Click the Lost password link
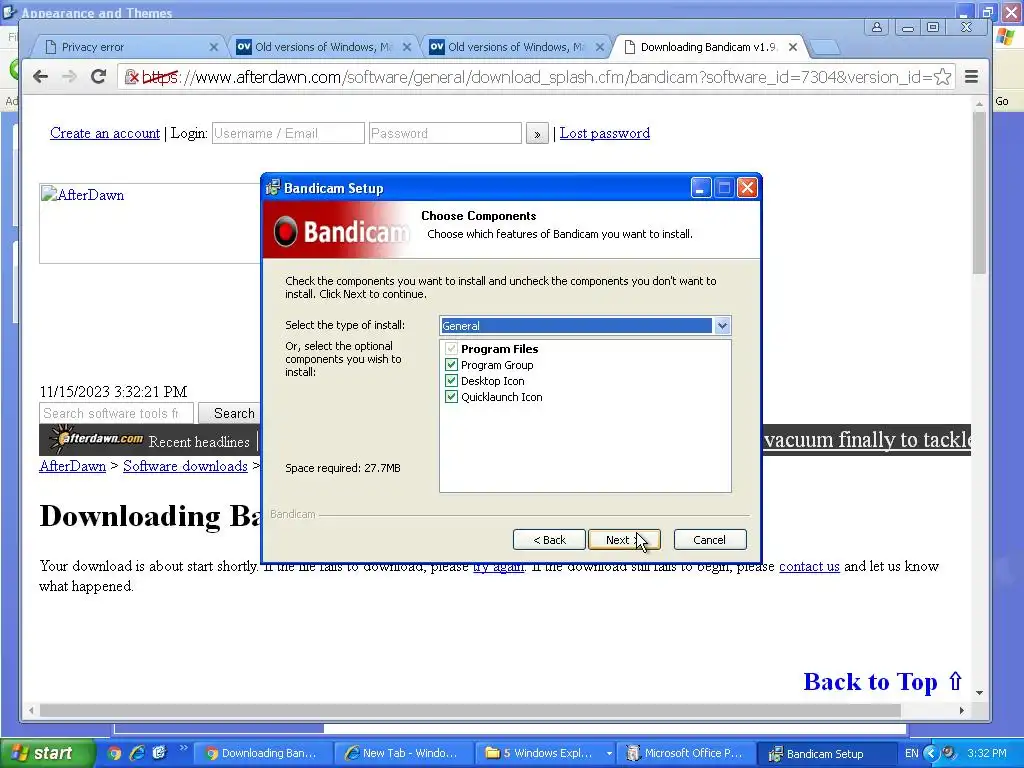The width and height of the screenshot is (1024, 768). (x=605, y=133)
